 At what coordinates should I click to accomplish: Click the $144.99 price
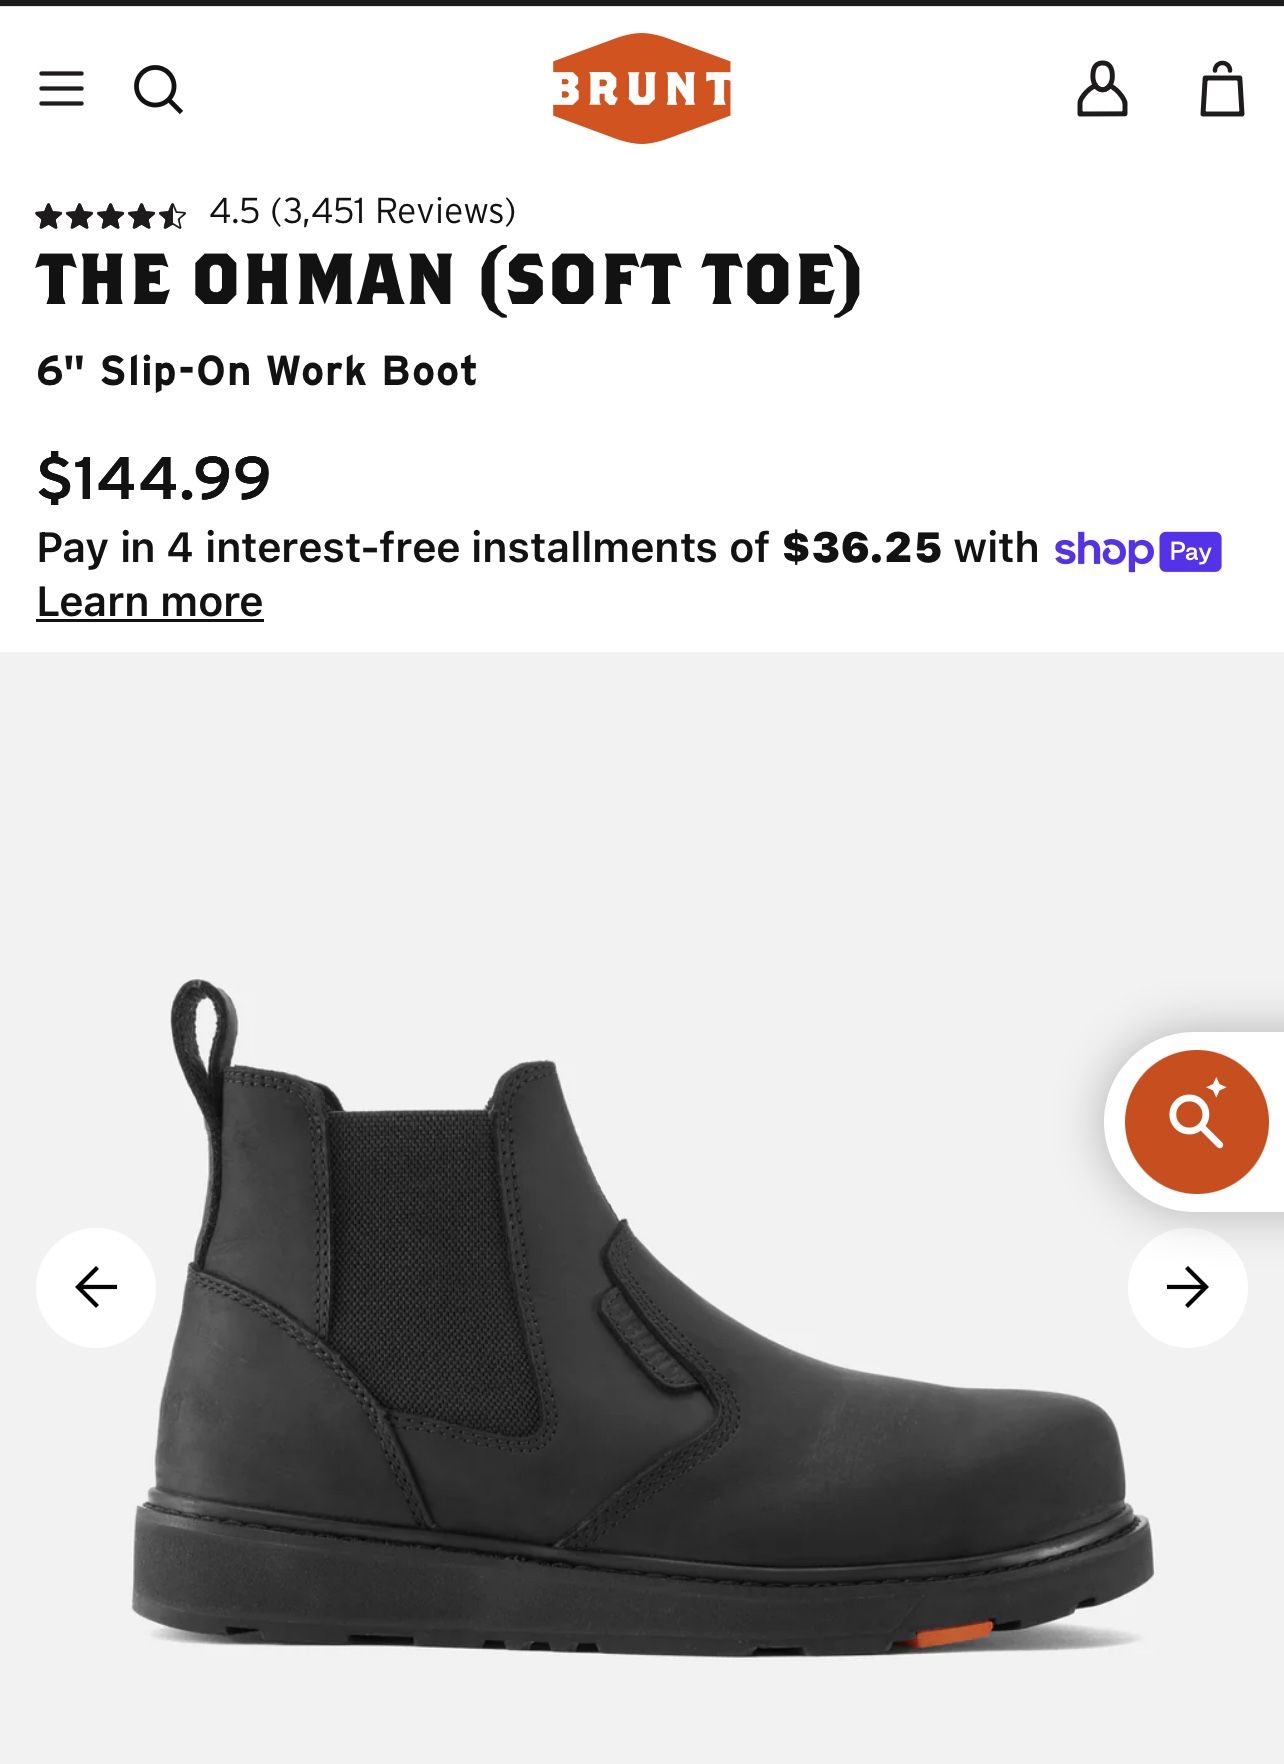click(x=154, y=477)
